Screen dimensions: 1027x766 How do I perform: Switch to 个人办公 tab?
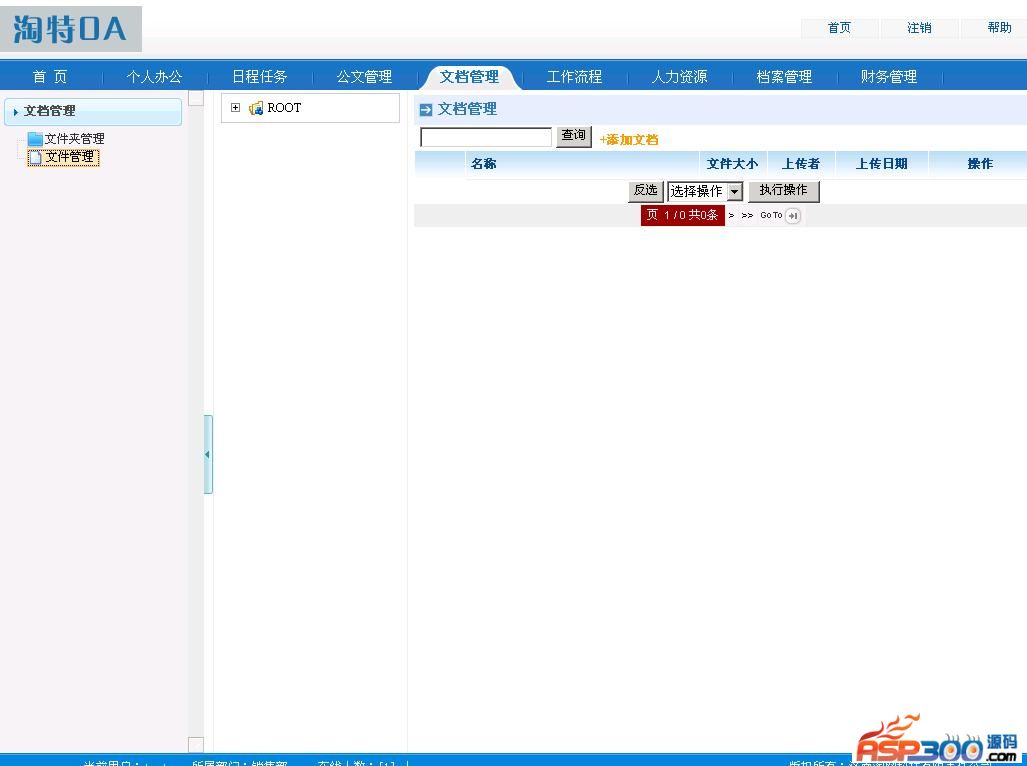155,77
